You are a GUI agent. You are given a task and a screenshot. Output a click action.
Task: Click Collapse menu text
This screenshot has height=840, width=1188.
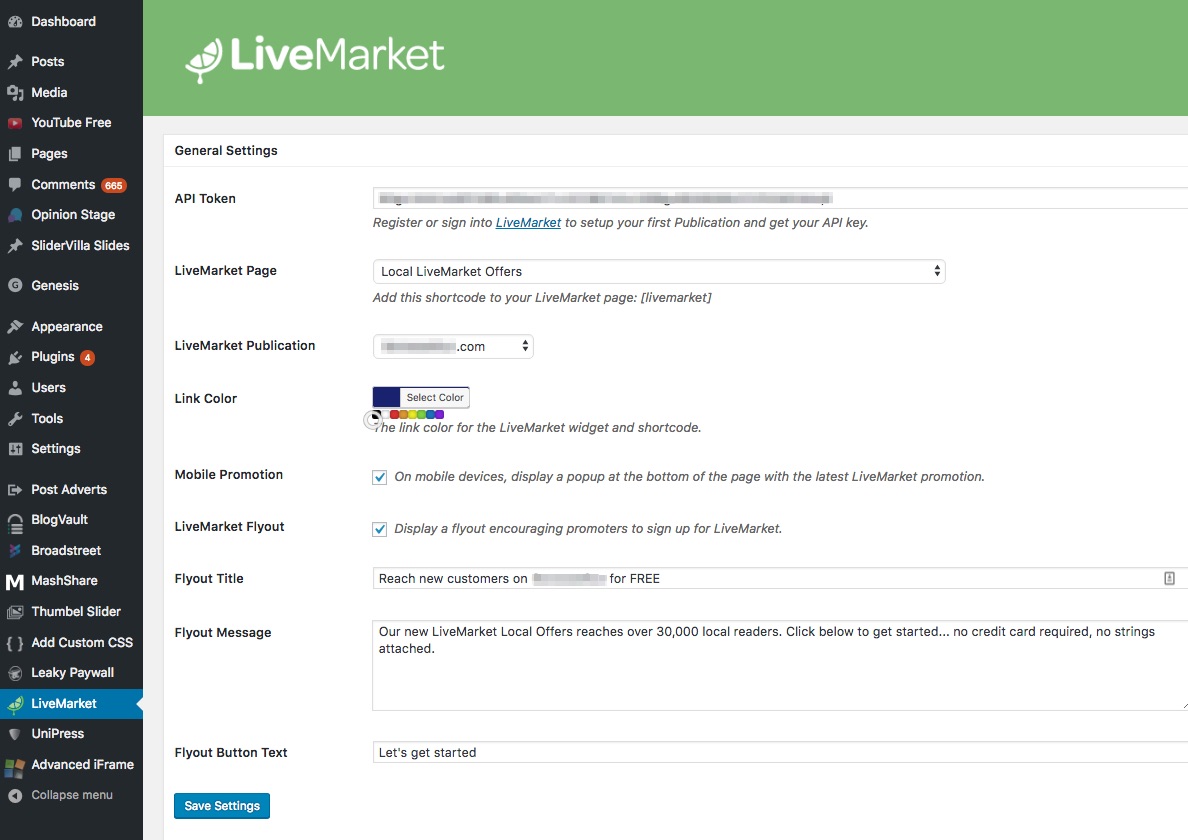pyautogui.click(x=72, y=795)
